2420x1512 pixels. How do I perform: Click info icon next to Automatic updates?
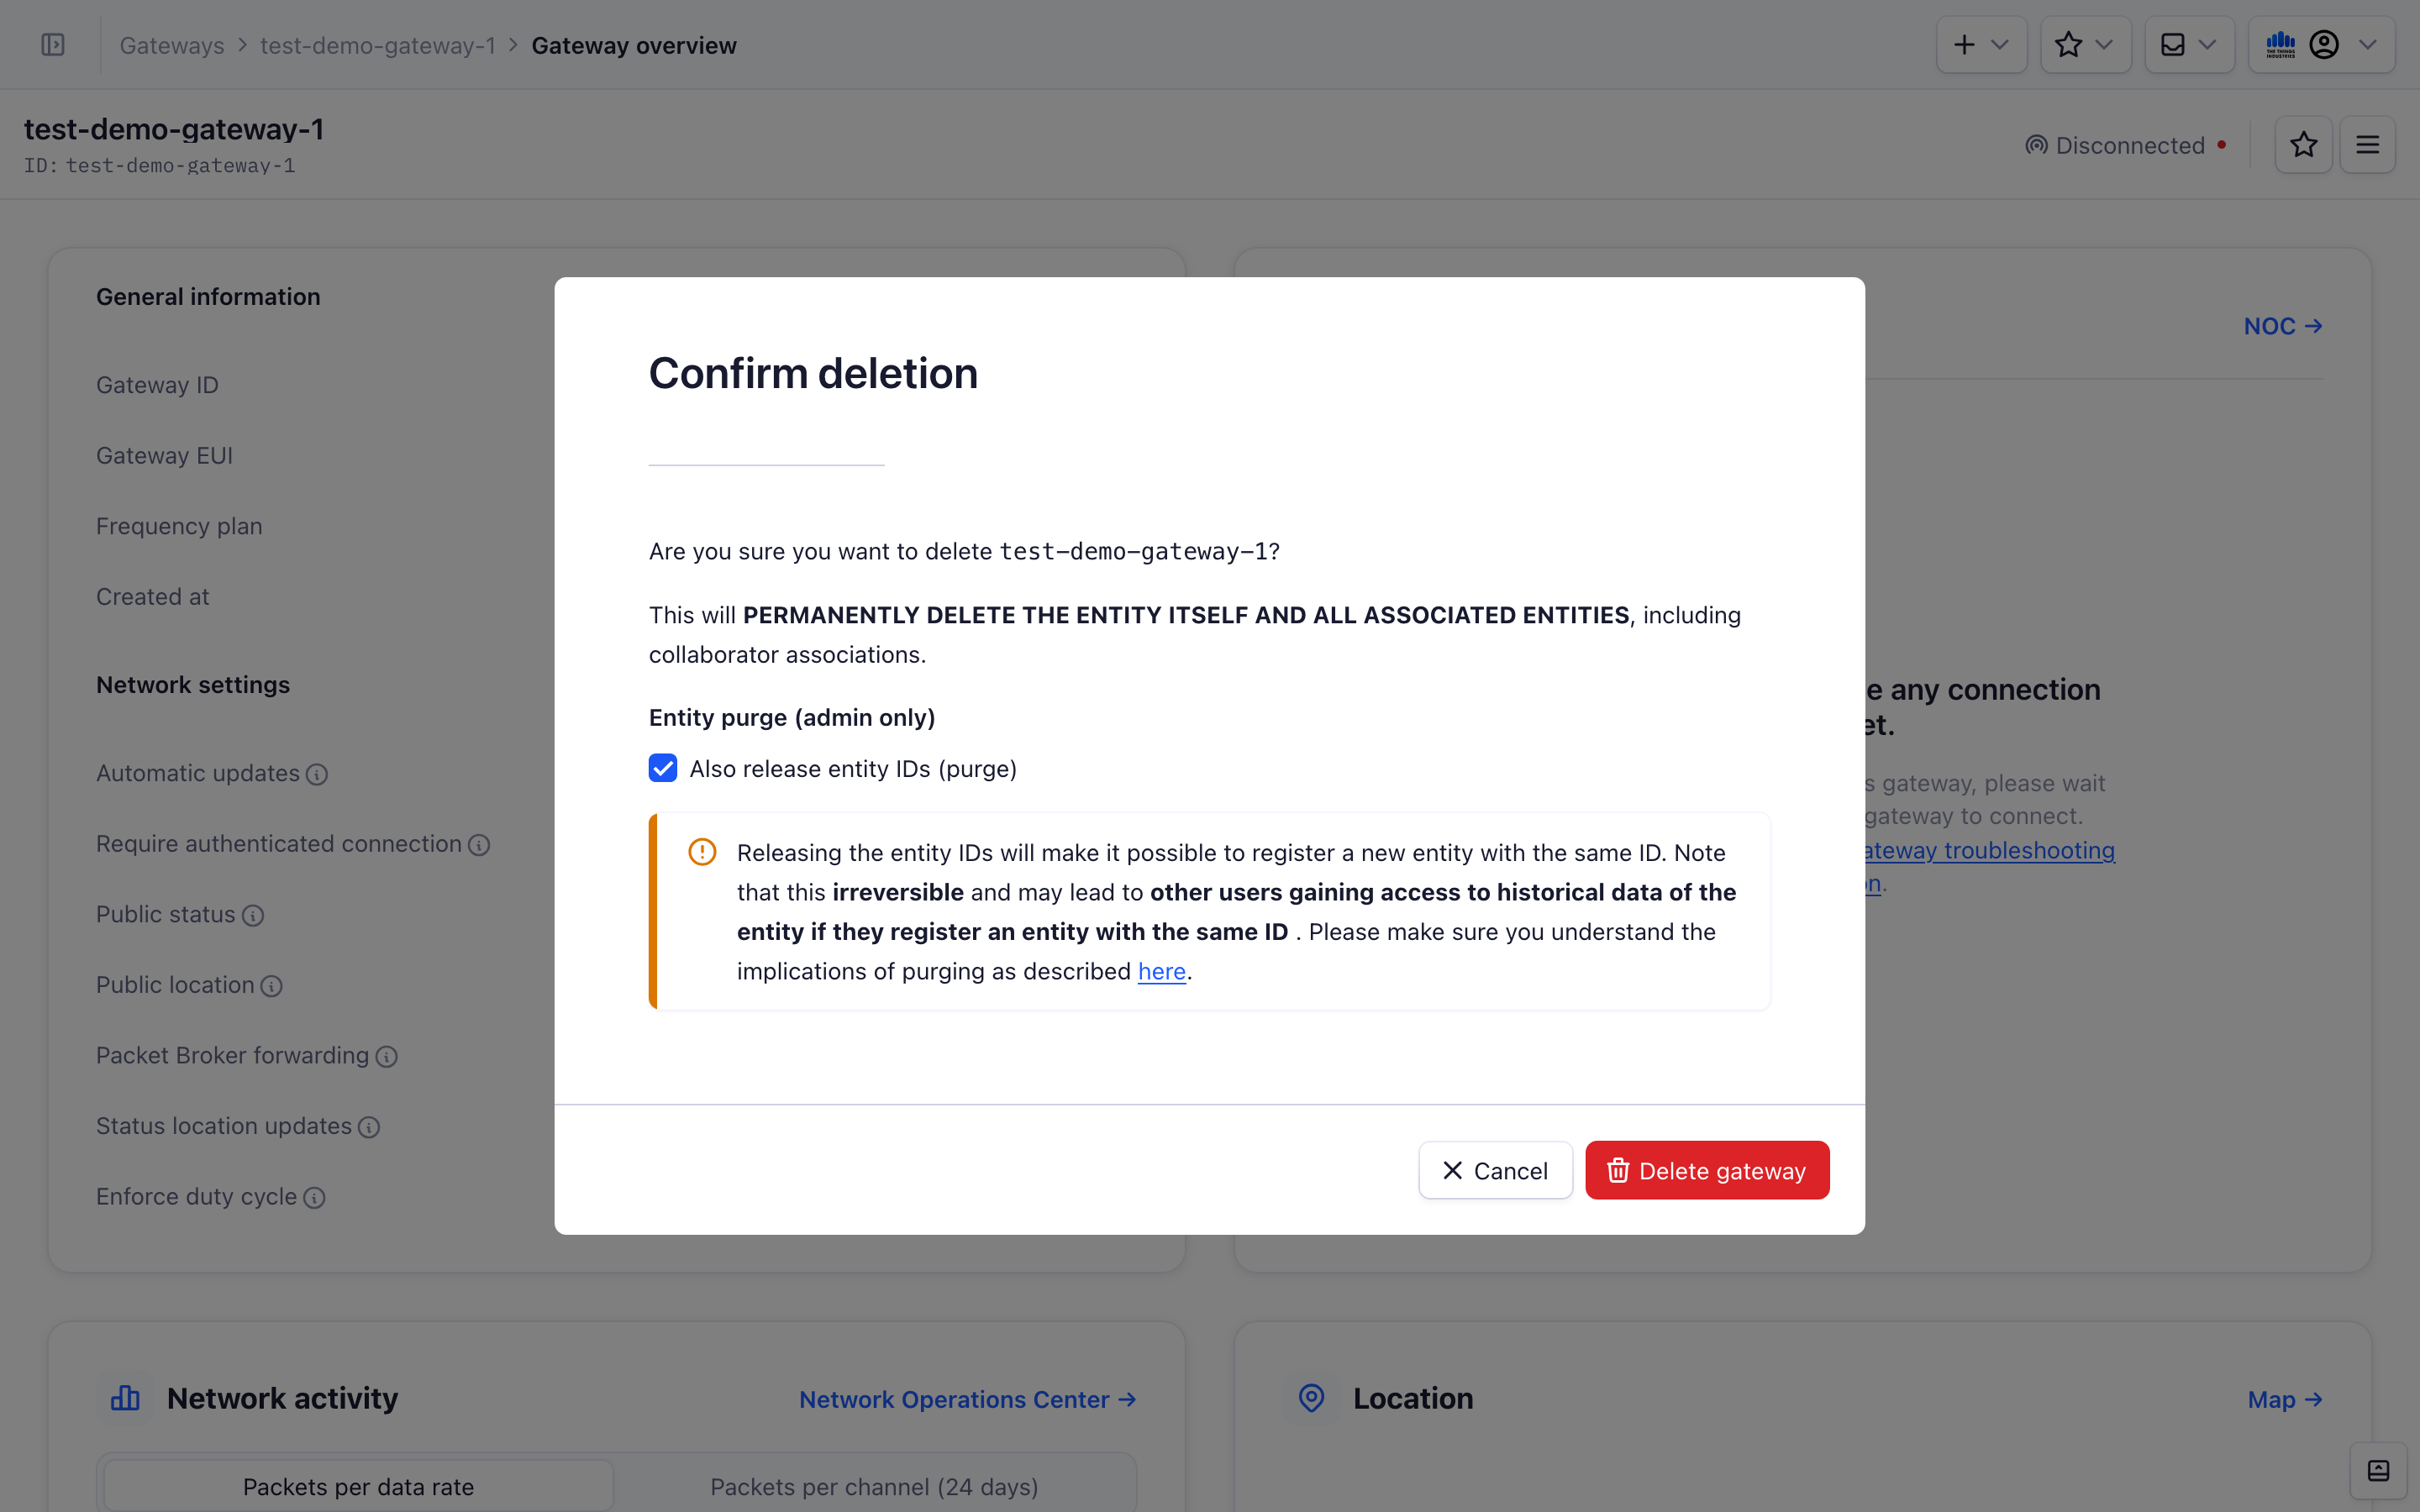tap(317, 774)
